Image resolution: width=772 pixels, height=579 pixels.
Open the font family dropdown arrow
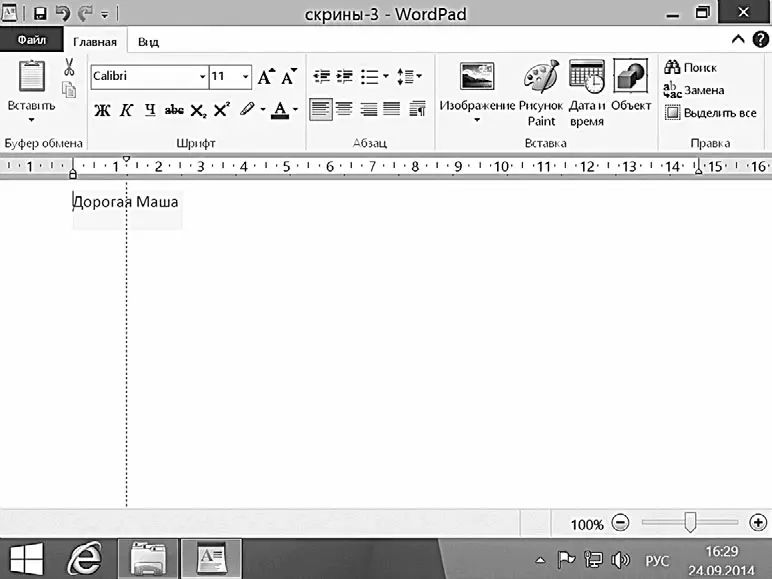pos(202,77)
